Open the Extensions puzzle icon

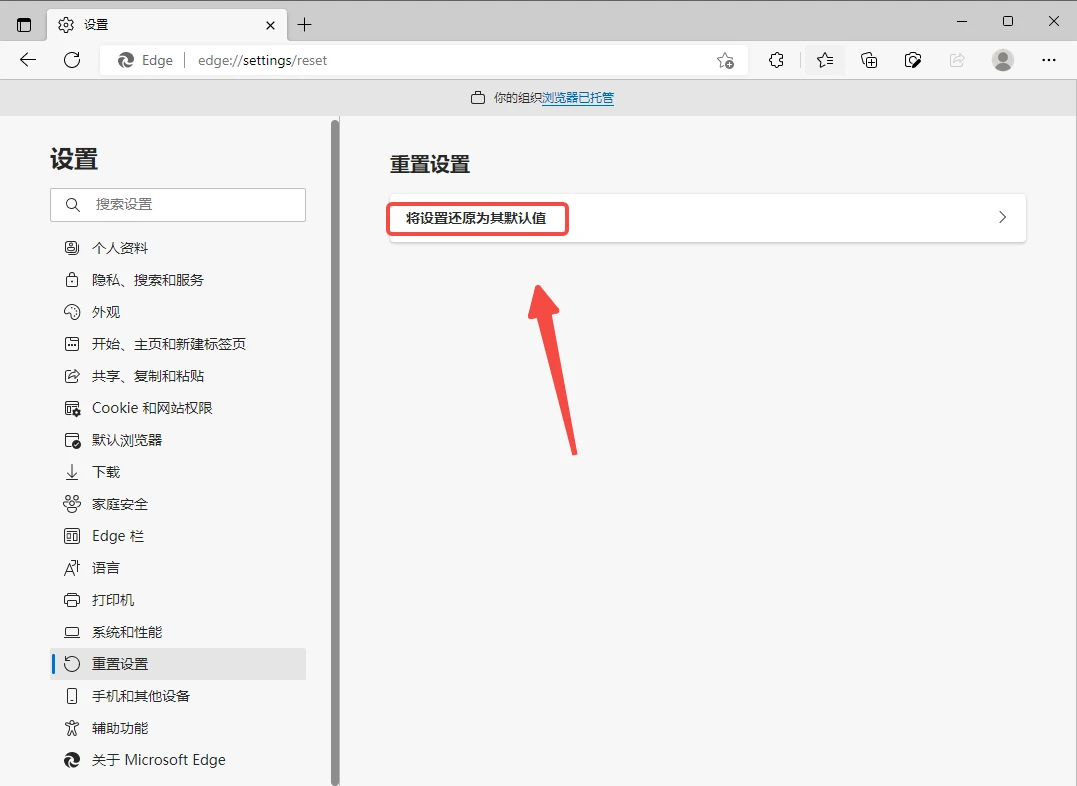click(776, 60)
